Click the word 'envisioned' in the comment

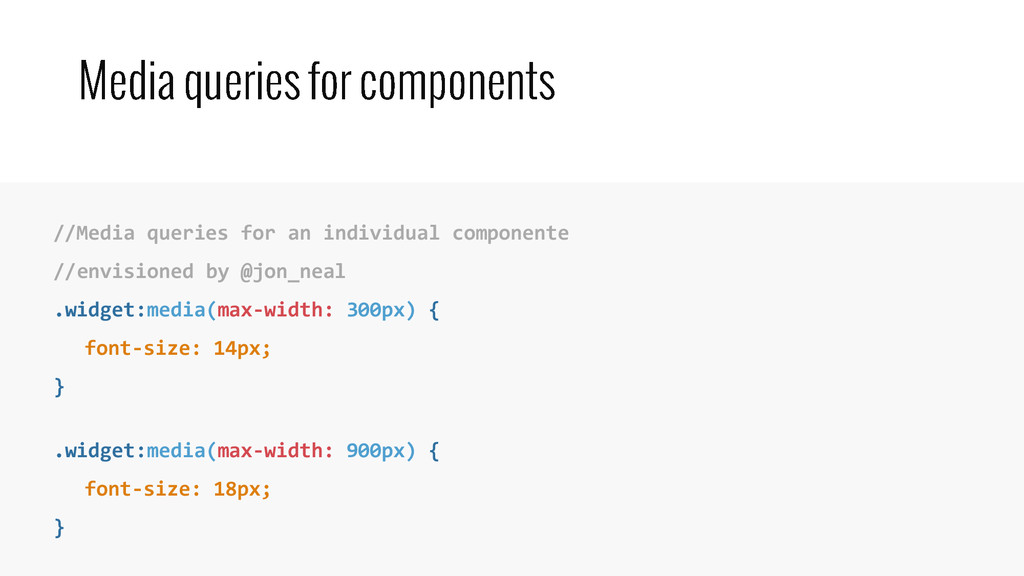click(135, 272)
